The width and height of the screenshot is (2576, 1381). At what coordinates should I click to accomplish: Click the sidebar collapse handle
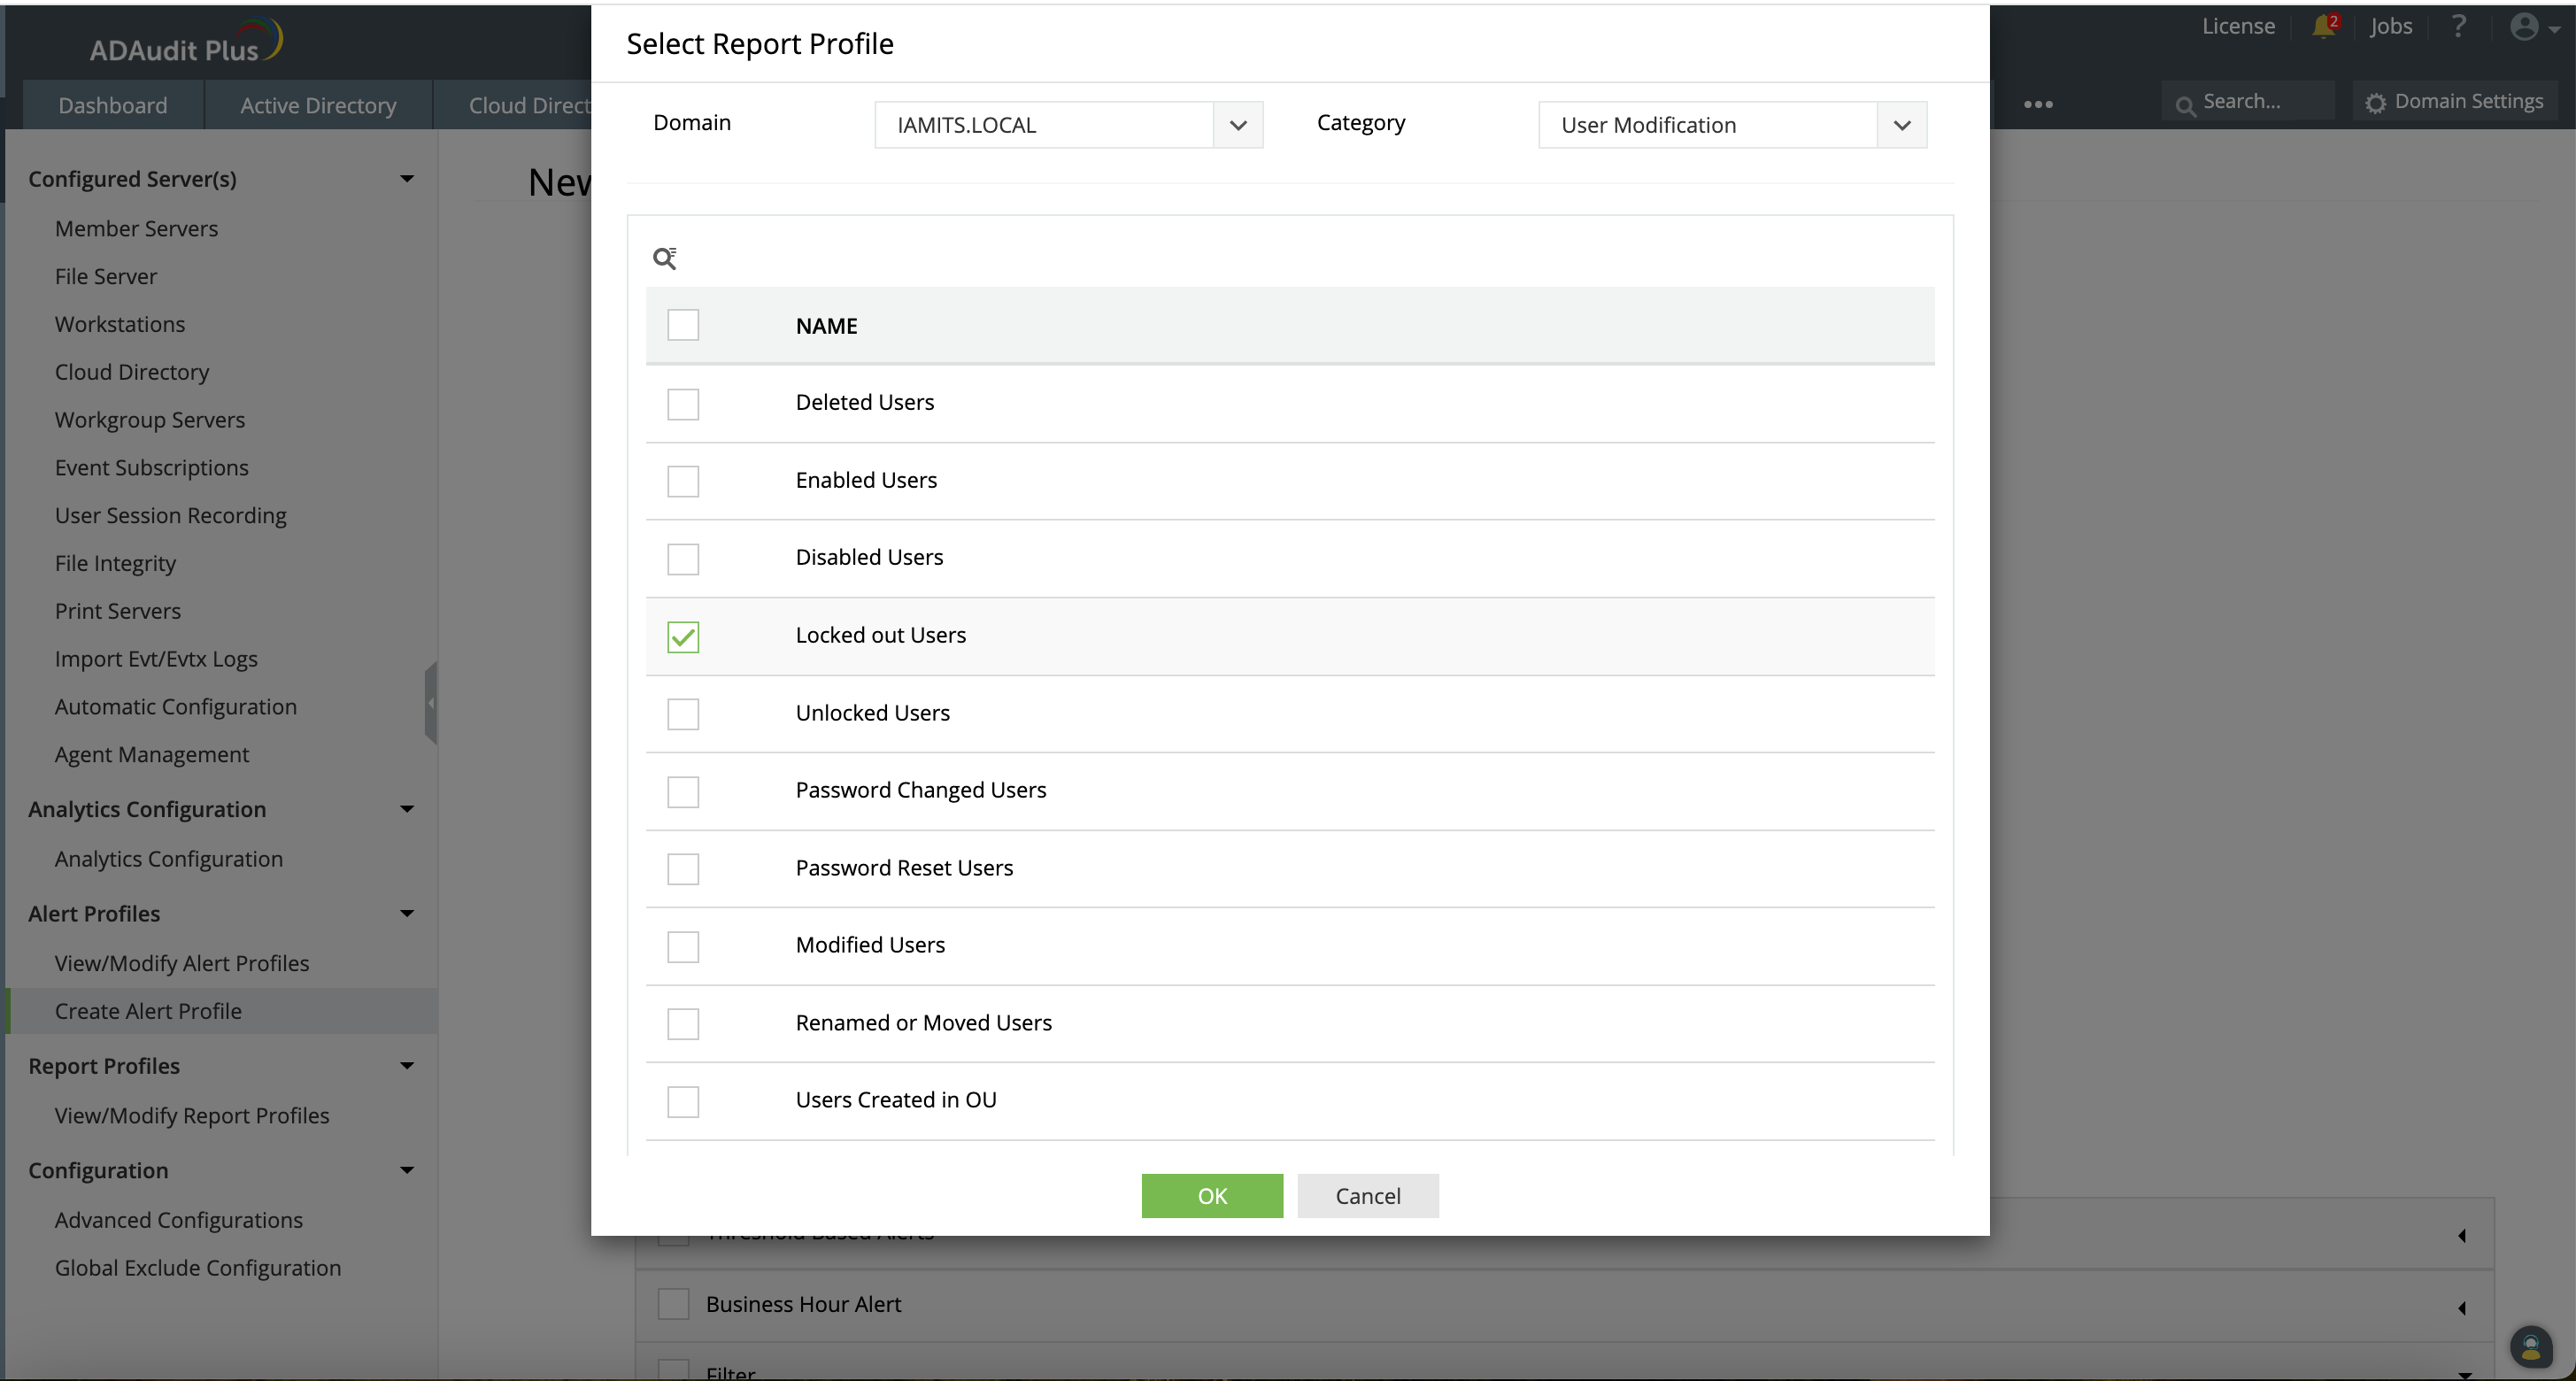[431, 703]
